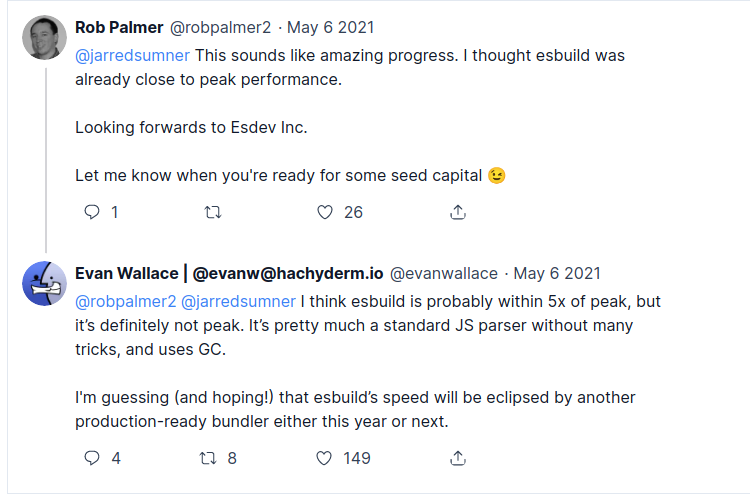Click @robpalmer2 mention in Evan's reply
Screen dimensions: 750x494
126,301
